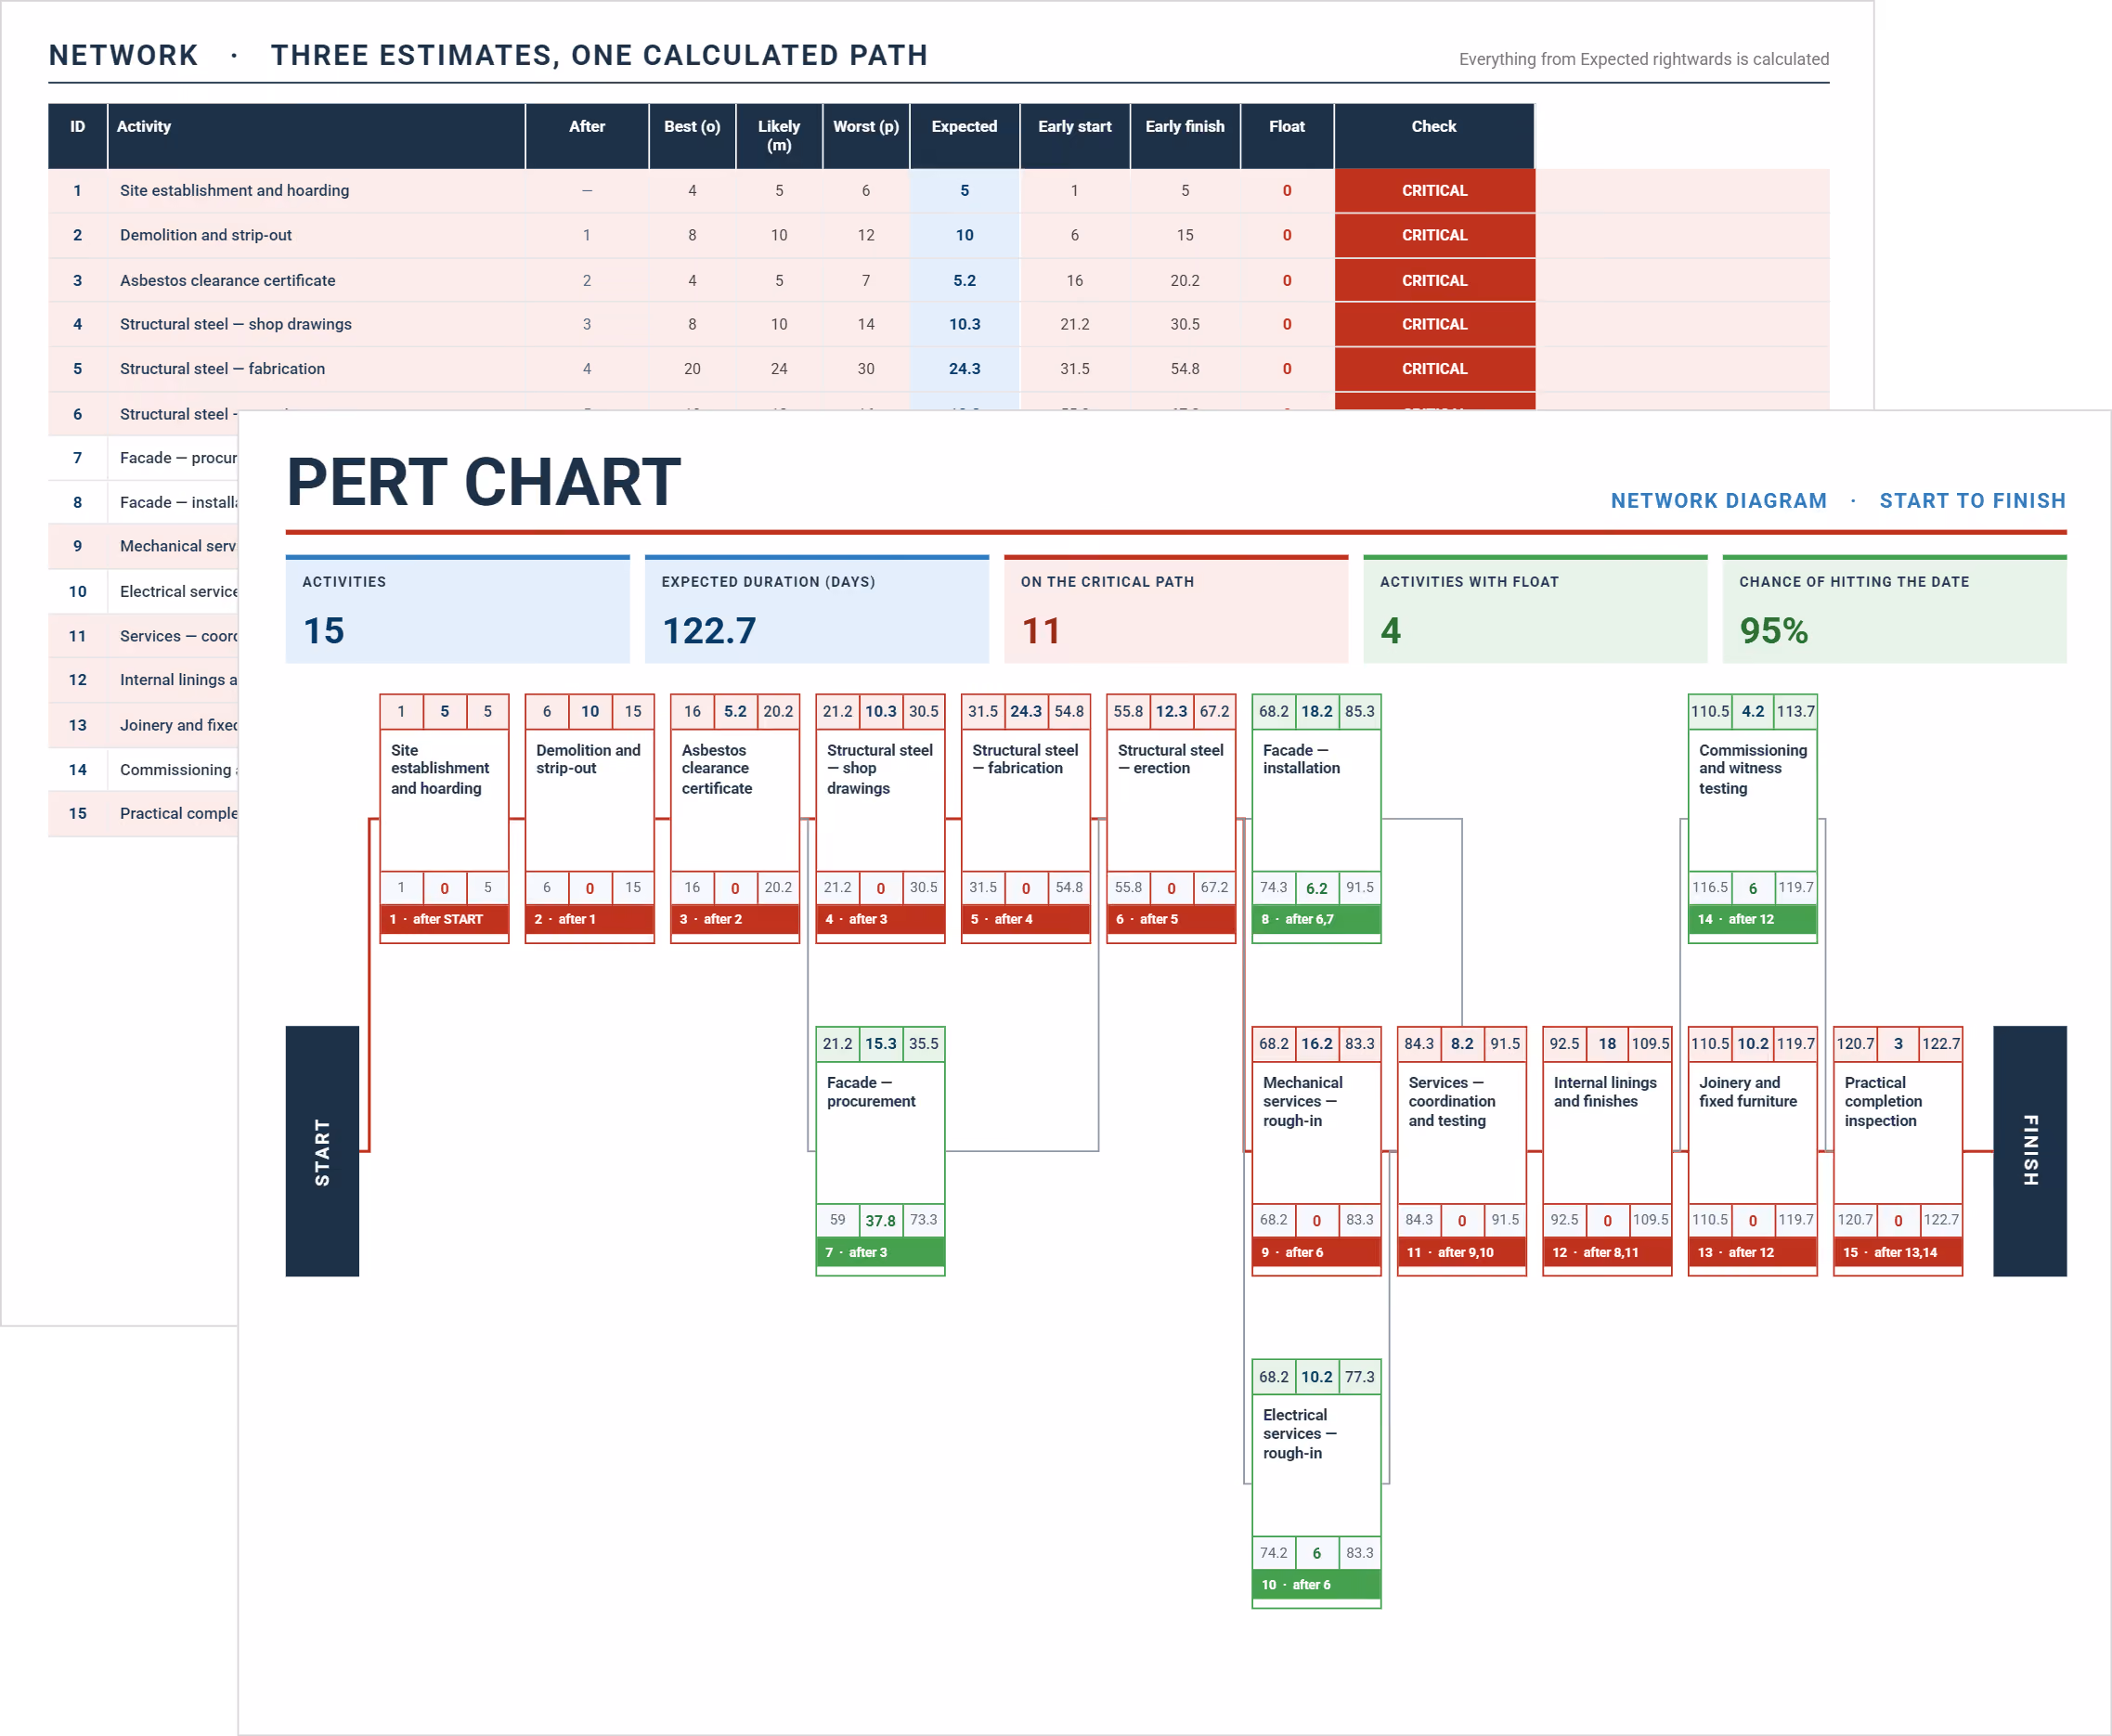Select the Activities With Float 4 card
Image resolution: width=2112 pixels, height=1736 pixels.
1535,609
